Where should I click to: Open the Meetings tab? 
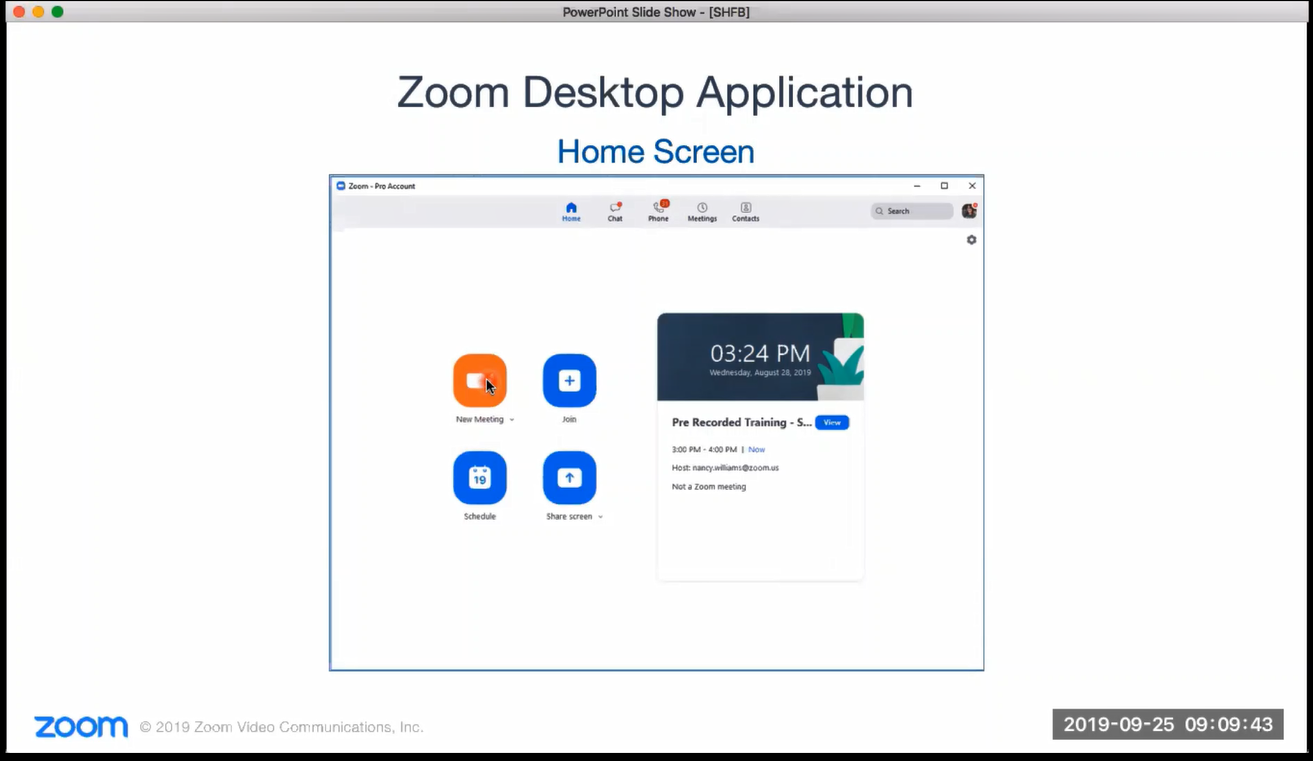[x=702, y=212]
